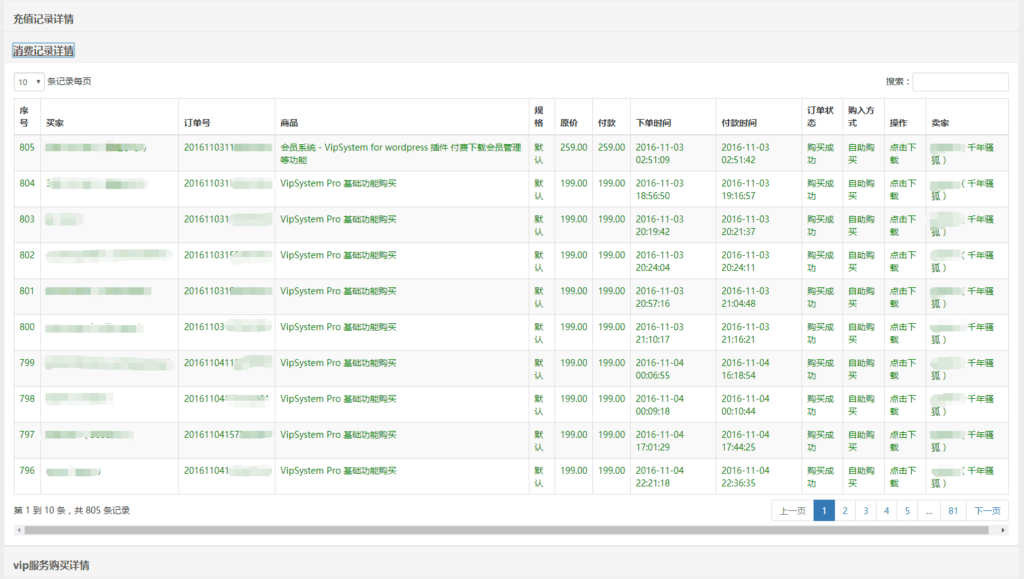Click 点击下载 in row 802
This screenshot has height=579, width=1024.
(x=903, y=261)
